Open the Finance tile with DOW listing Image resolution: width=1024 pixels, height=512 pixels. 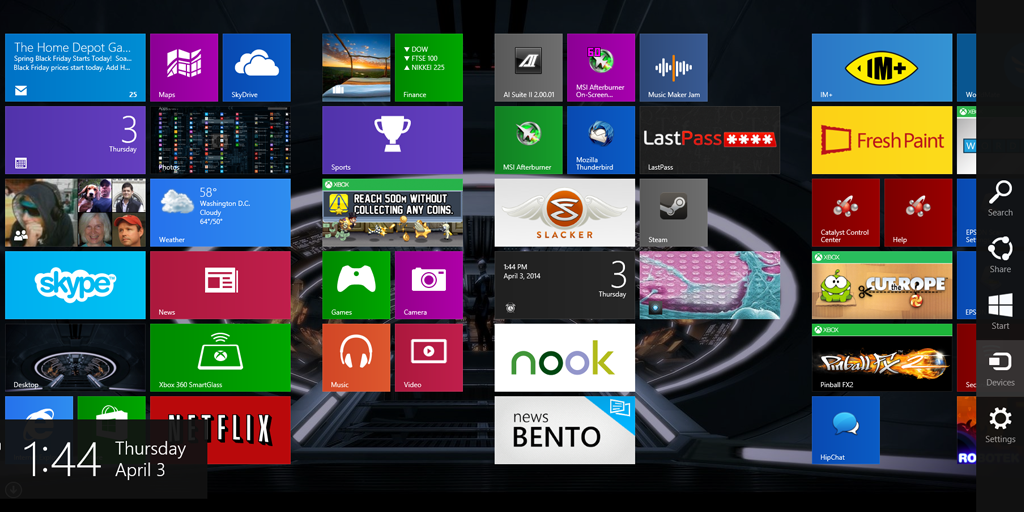tap(428, 68)
